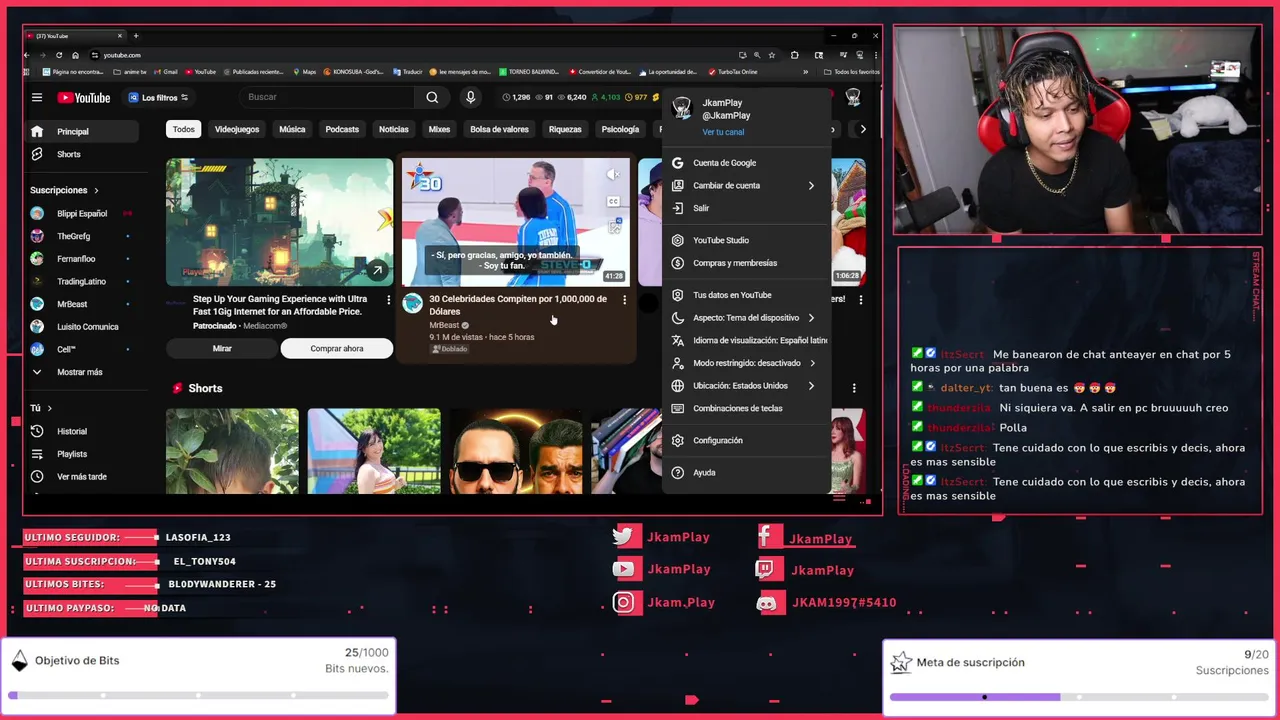Image resolution: width=1280 pixels, height=720 pixels.
Task: Click the Facebook icon in overlay
Action: [767, 537]
